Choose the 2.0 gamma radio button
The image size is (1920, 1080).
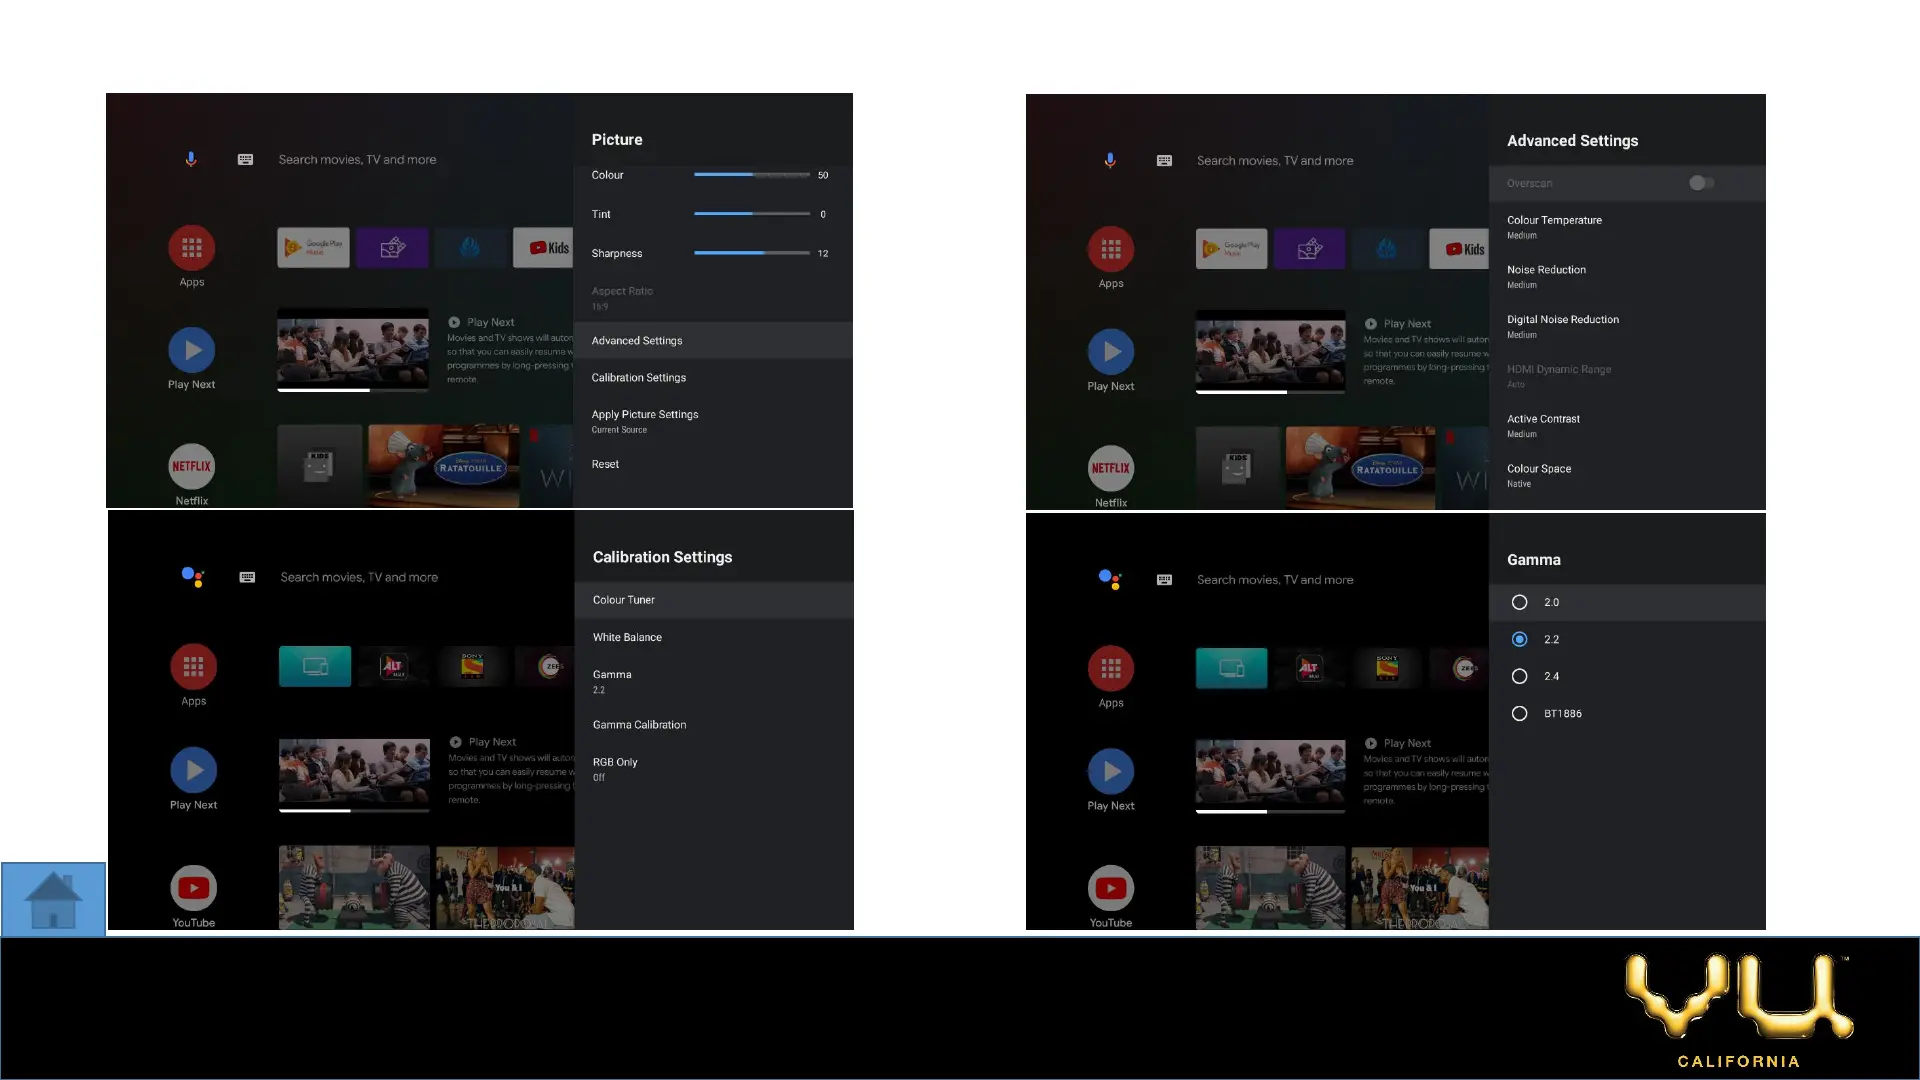tap(1519, 602)
